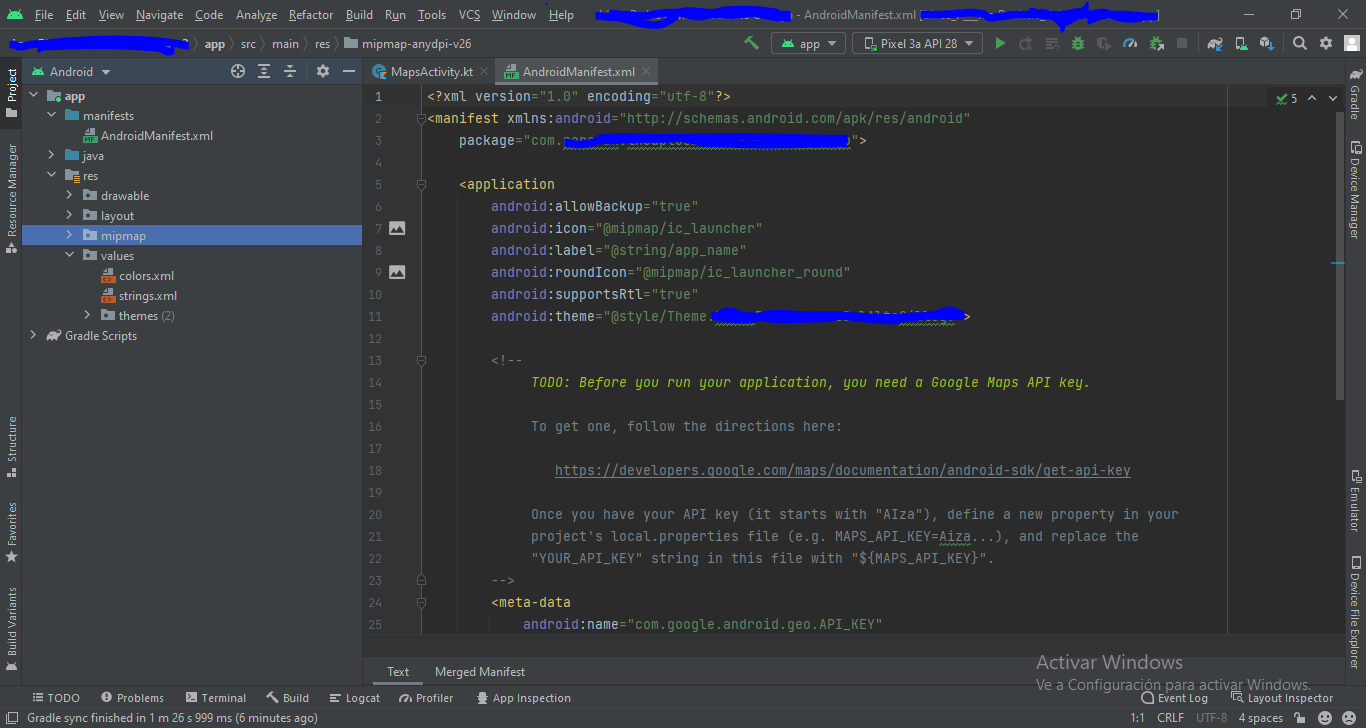
Task: Click the Profile app gauge icon
Action: pyautogui.click(x=1130, y=43)
